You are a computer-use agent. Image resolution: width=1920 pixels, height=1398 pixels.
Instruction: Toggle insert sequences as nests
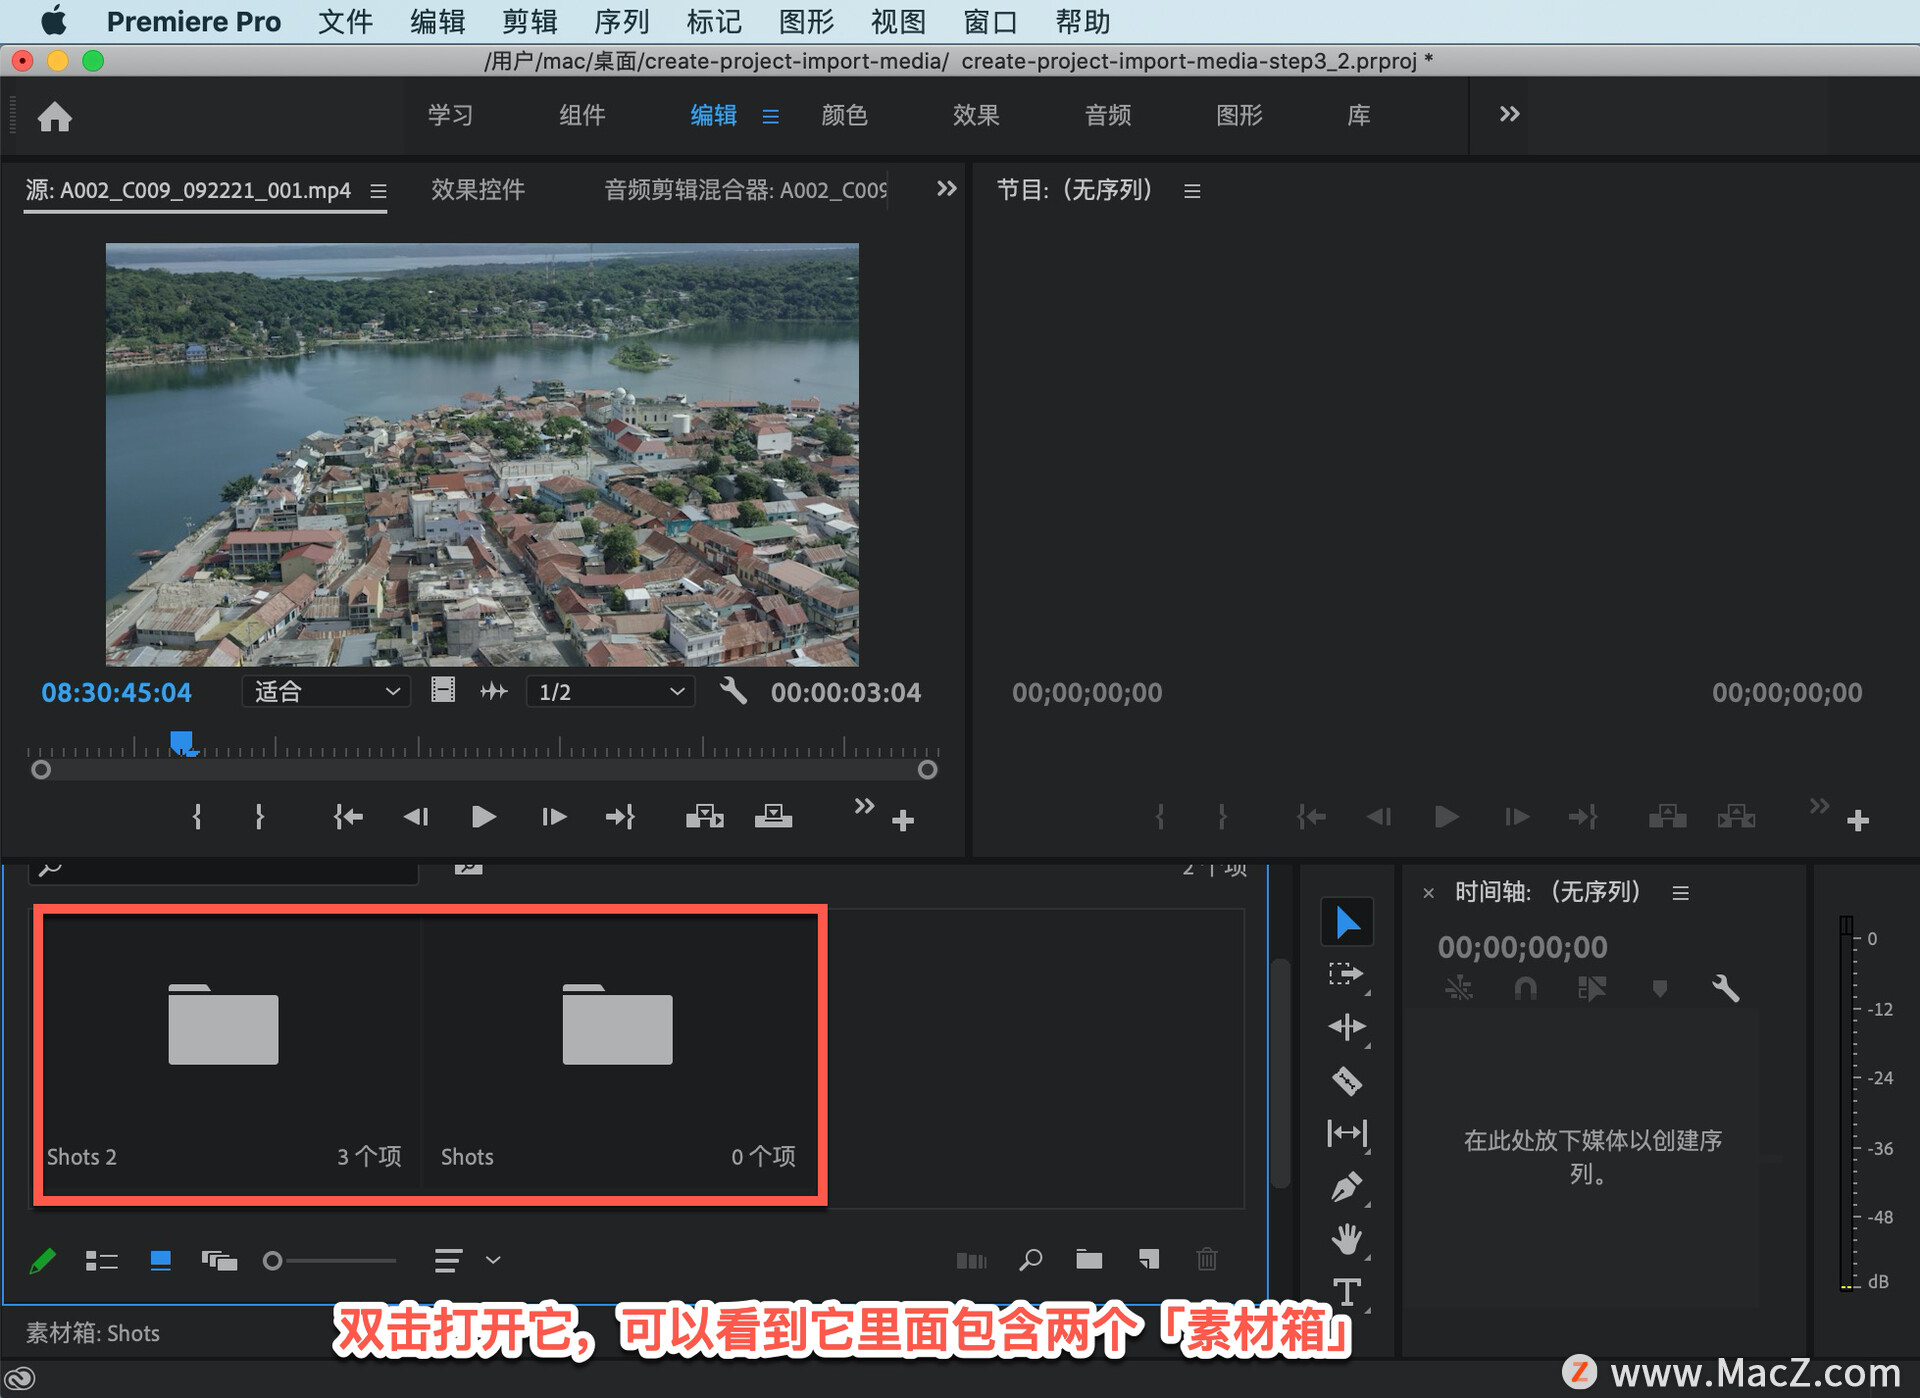point(1459,989)
